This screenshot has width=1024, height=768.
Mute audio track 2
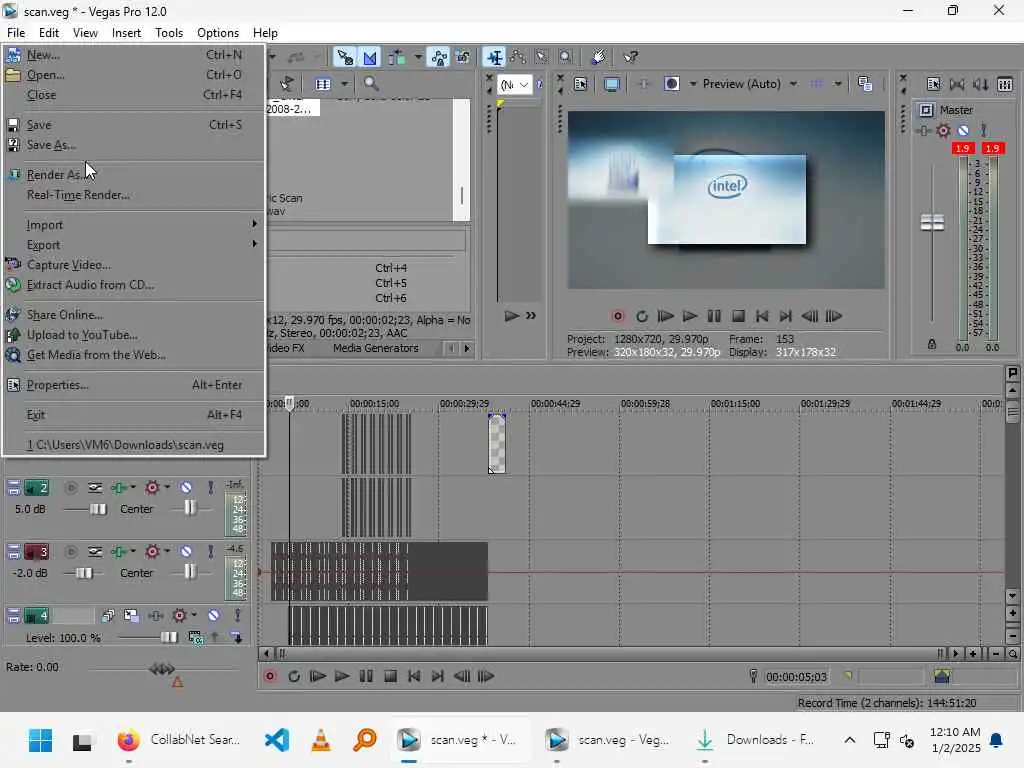pyautogui.click(x=186, y=488)
